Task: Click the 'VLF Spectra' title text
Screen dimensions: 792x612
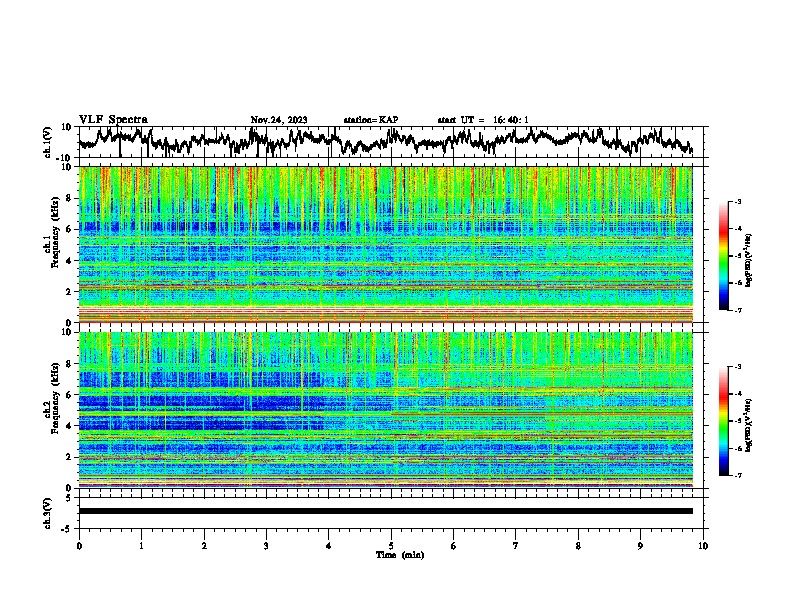Action: tap(113, 120)
